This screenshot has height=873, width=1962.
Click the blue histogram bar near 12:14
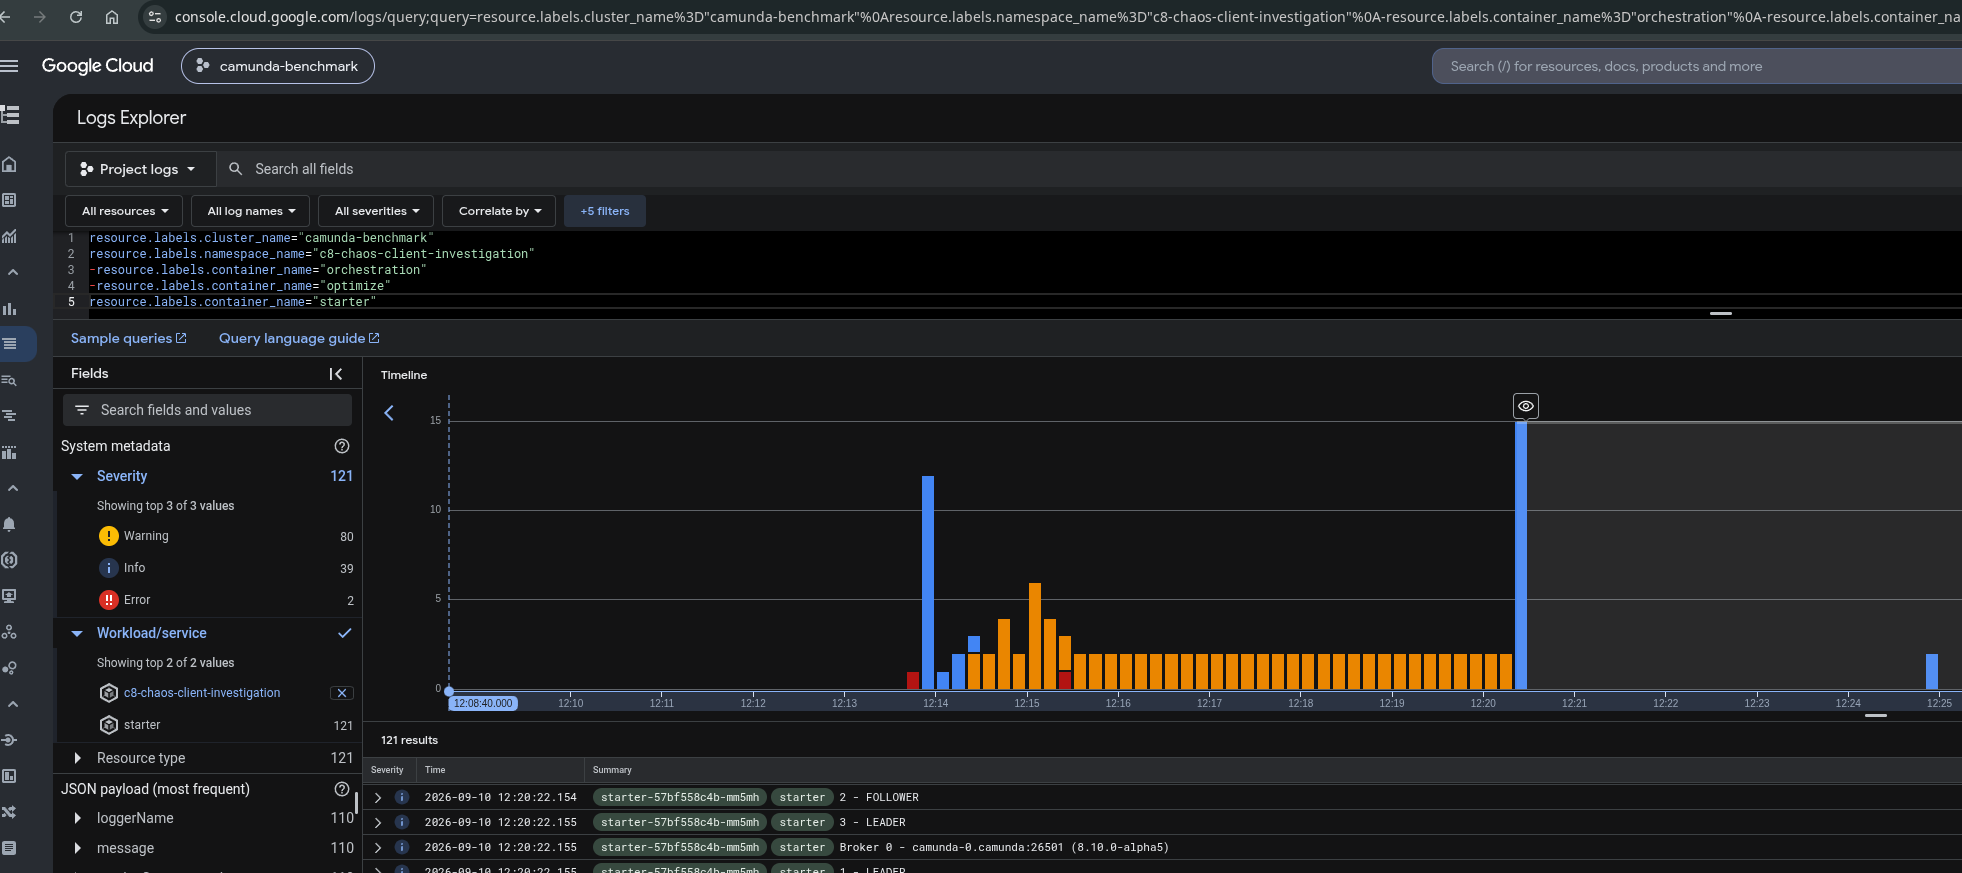(928, 582)
